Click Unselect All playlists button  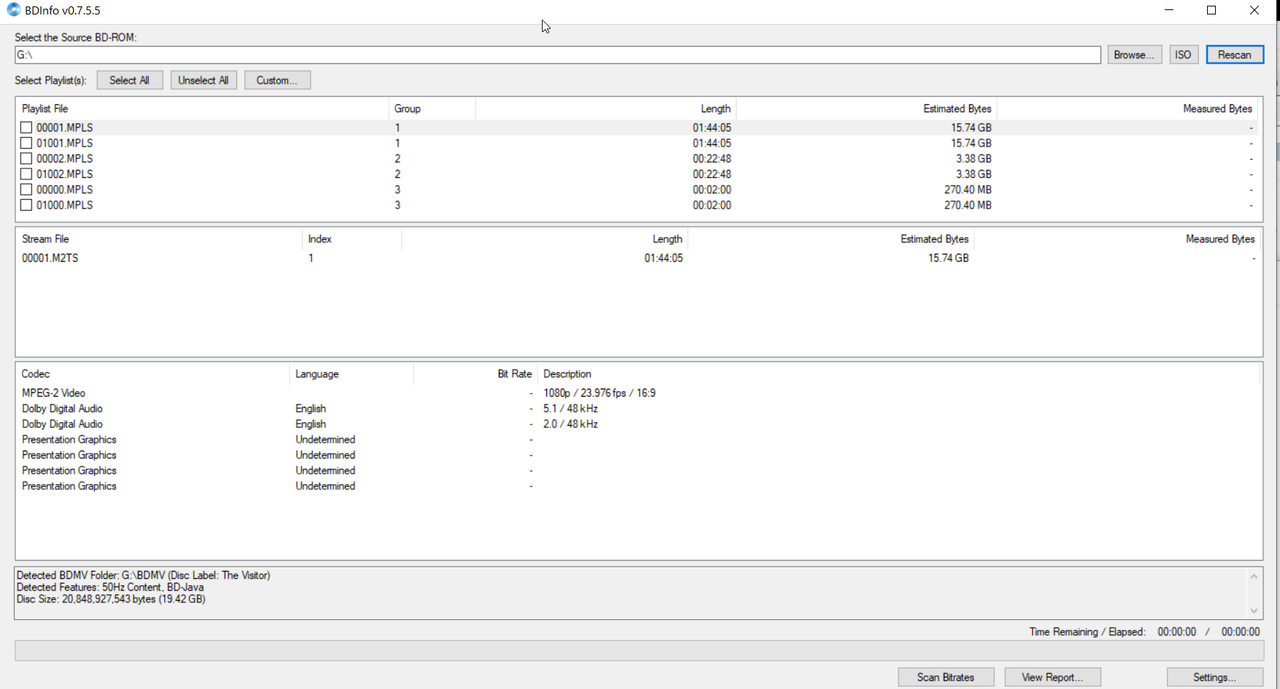(203, 80)
